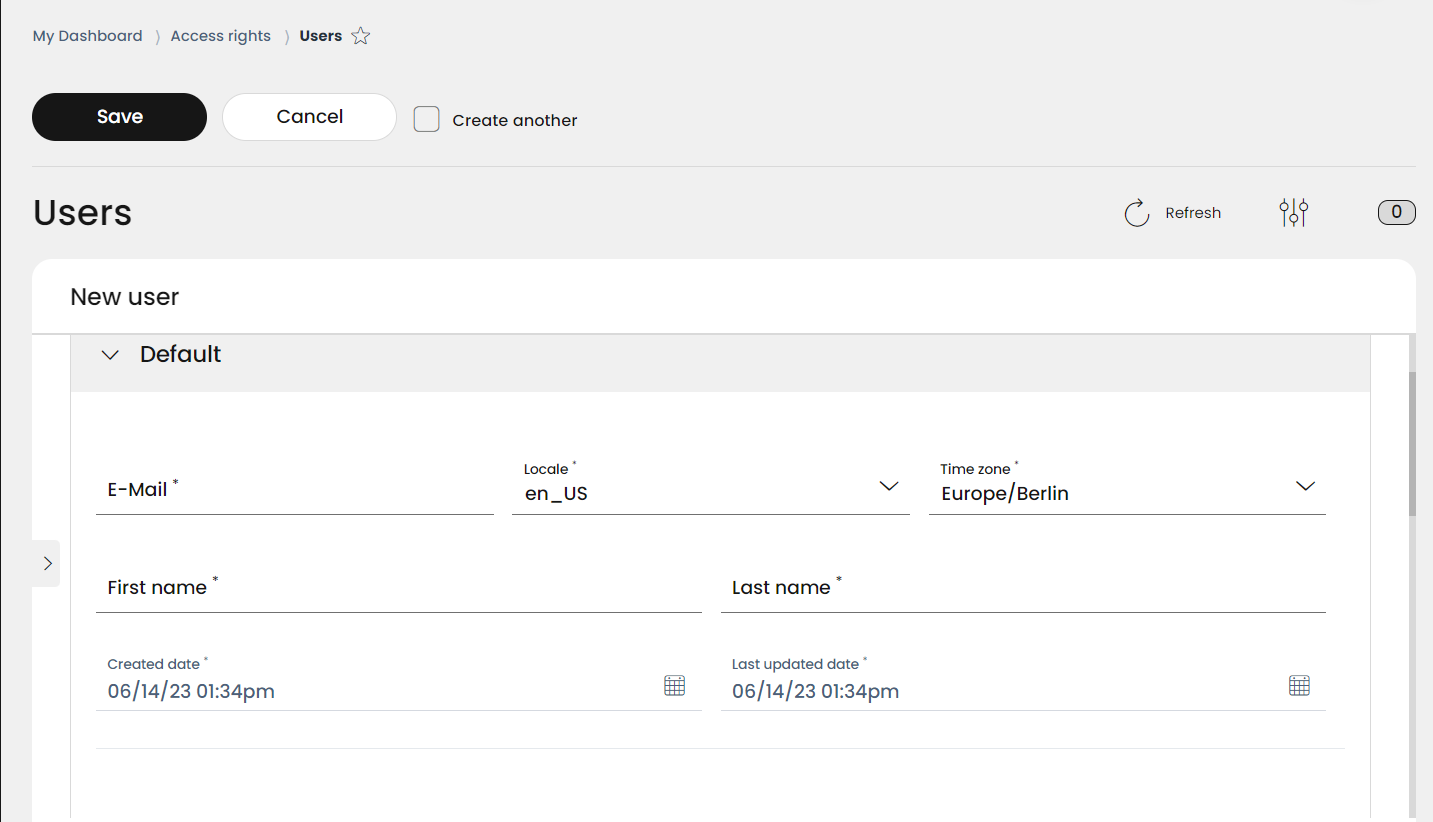
Task: Focus the First name field
Action: (x=399, y=587)
